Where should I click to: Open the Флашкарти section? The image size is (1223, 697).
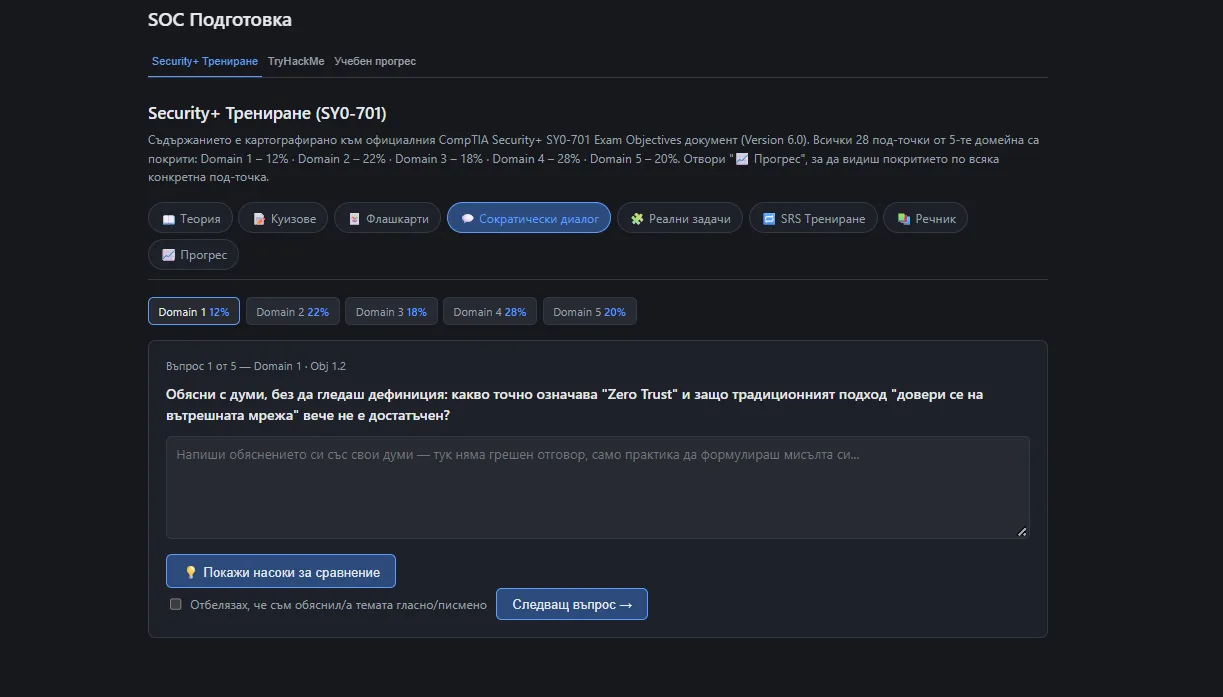387,218
